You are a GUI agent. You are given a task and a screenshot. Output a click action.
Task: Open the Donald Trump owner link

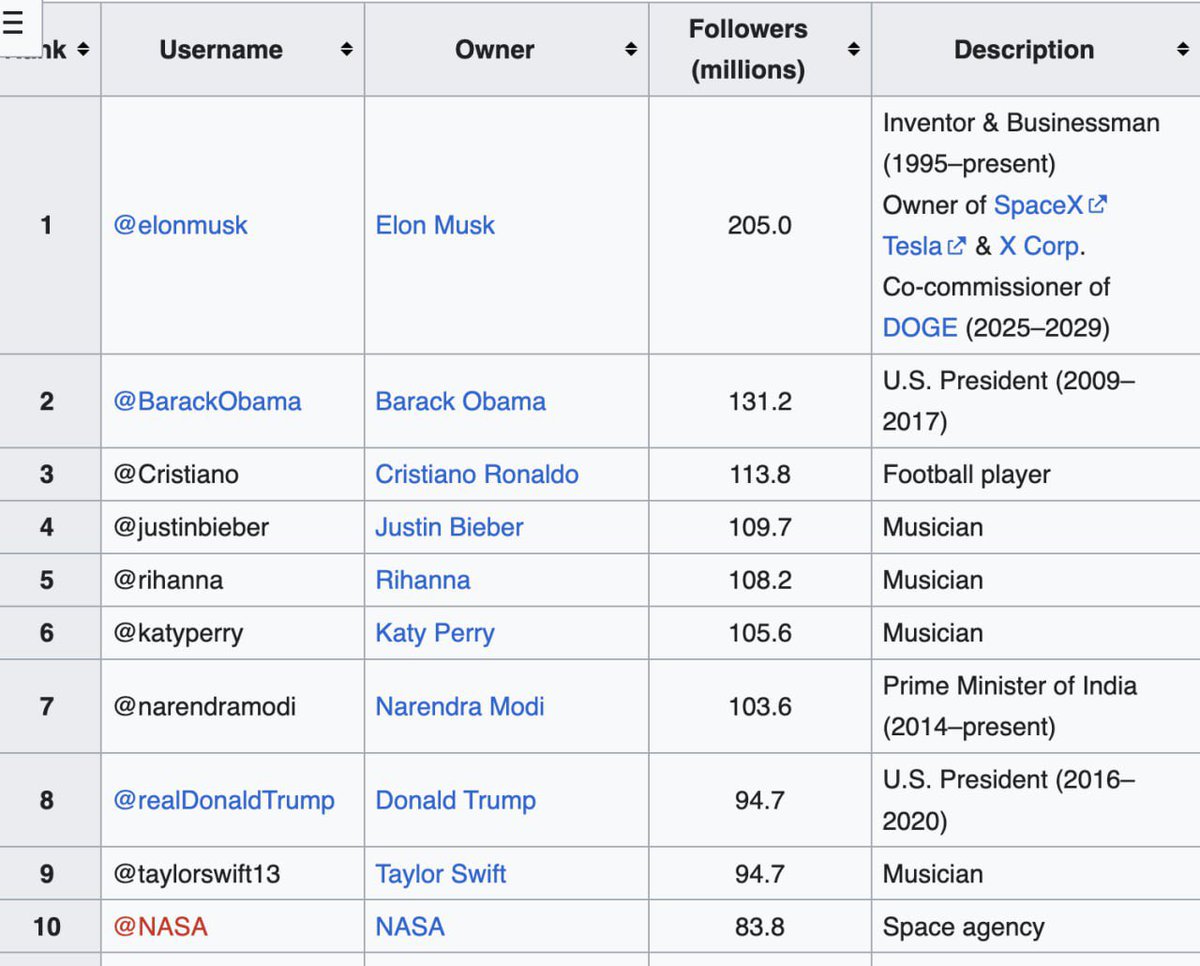click(x=455, y=800)
